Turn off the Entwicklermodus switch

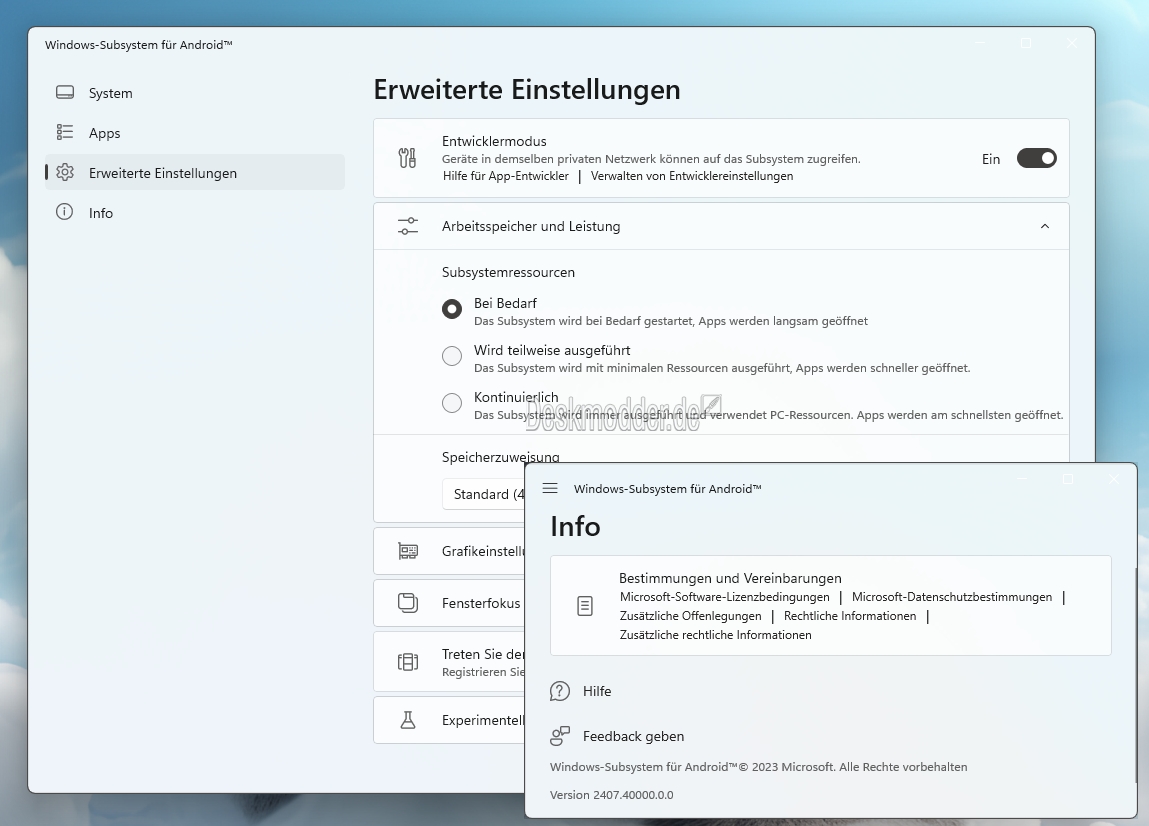tap(1036, 158)
